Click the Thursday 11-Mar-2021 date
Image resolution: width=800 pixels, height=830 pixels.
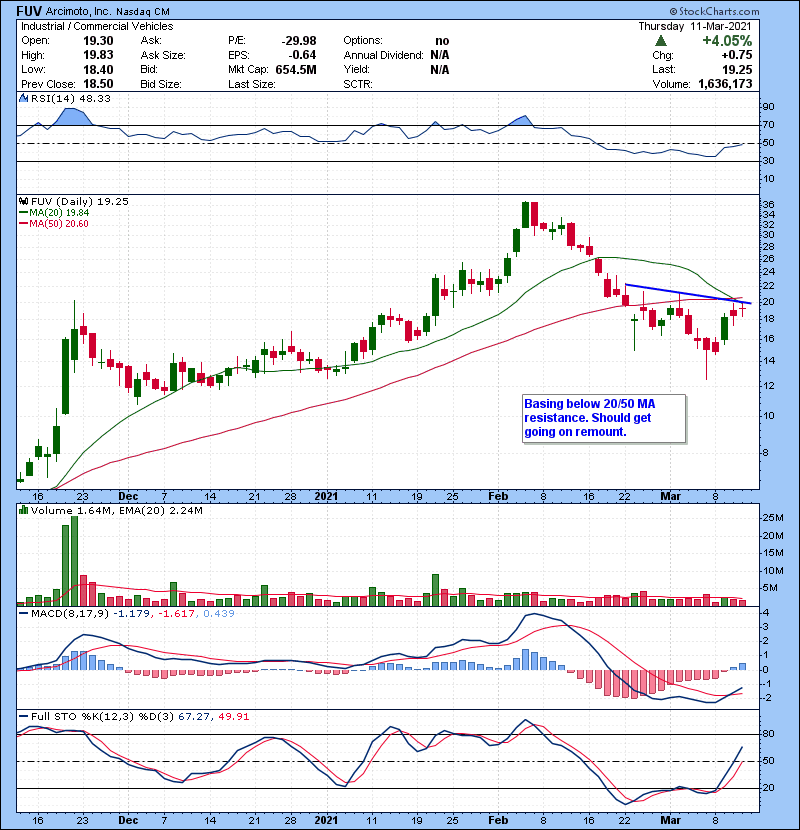tap(695, 26)
